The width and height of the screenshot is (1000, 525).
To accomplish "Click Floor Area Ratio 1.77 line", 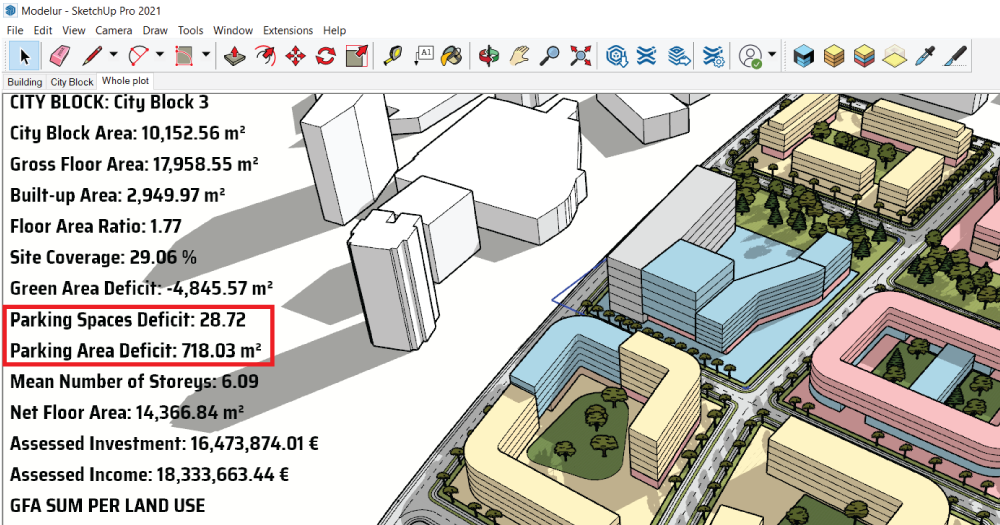I will 96,226.
